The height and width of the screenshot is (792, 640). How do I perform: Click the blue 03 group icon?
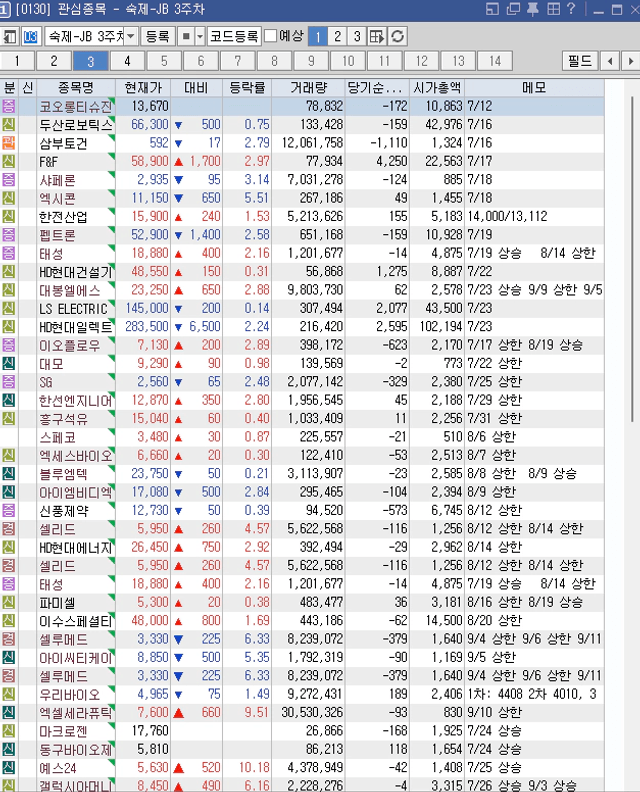click(x=30, y=36)
